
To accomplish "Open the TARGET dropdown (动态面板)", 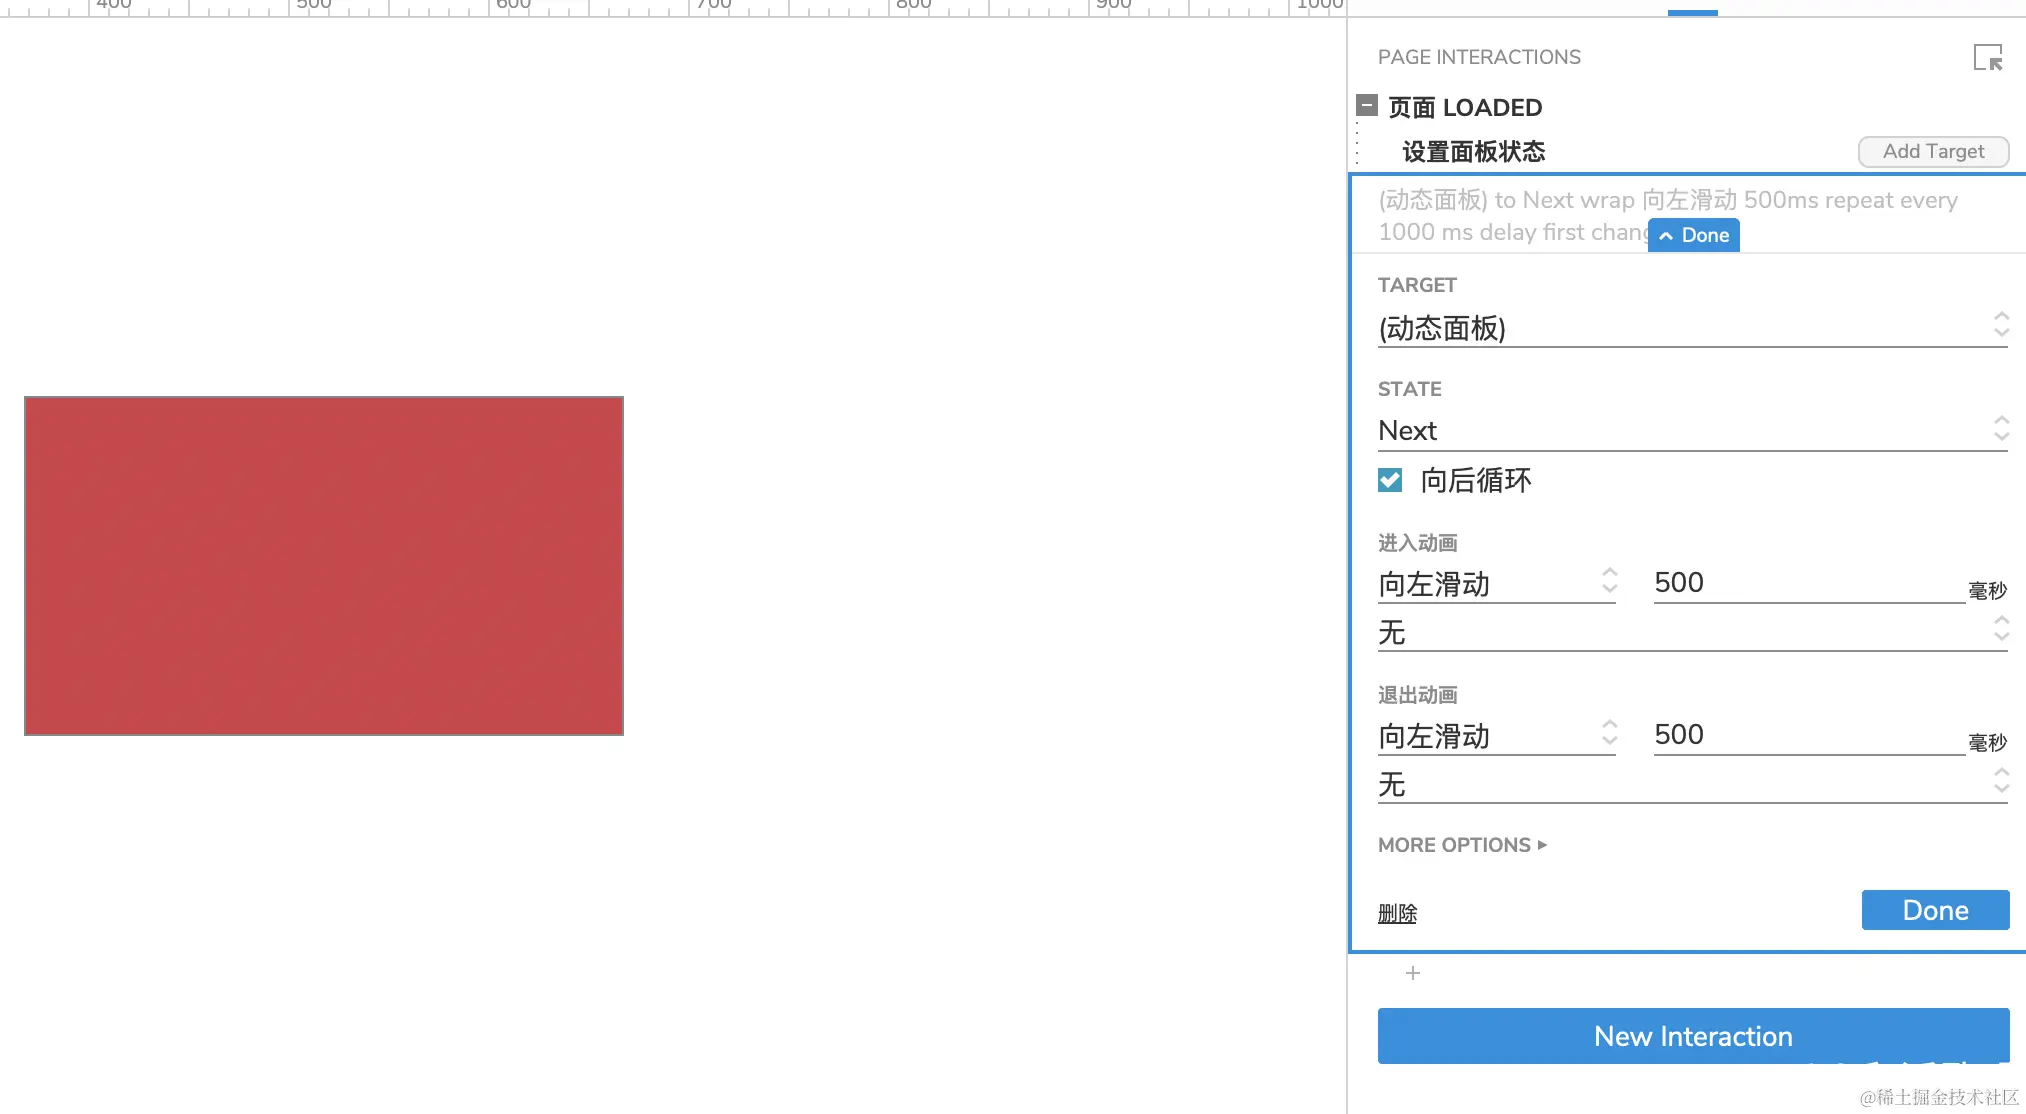I will coord(1692,328).
